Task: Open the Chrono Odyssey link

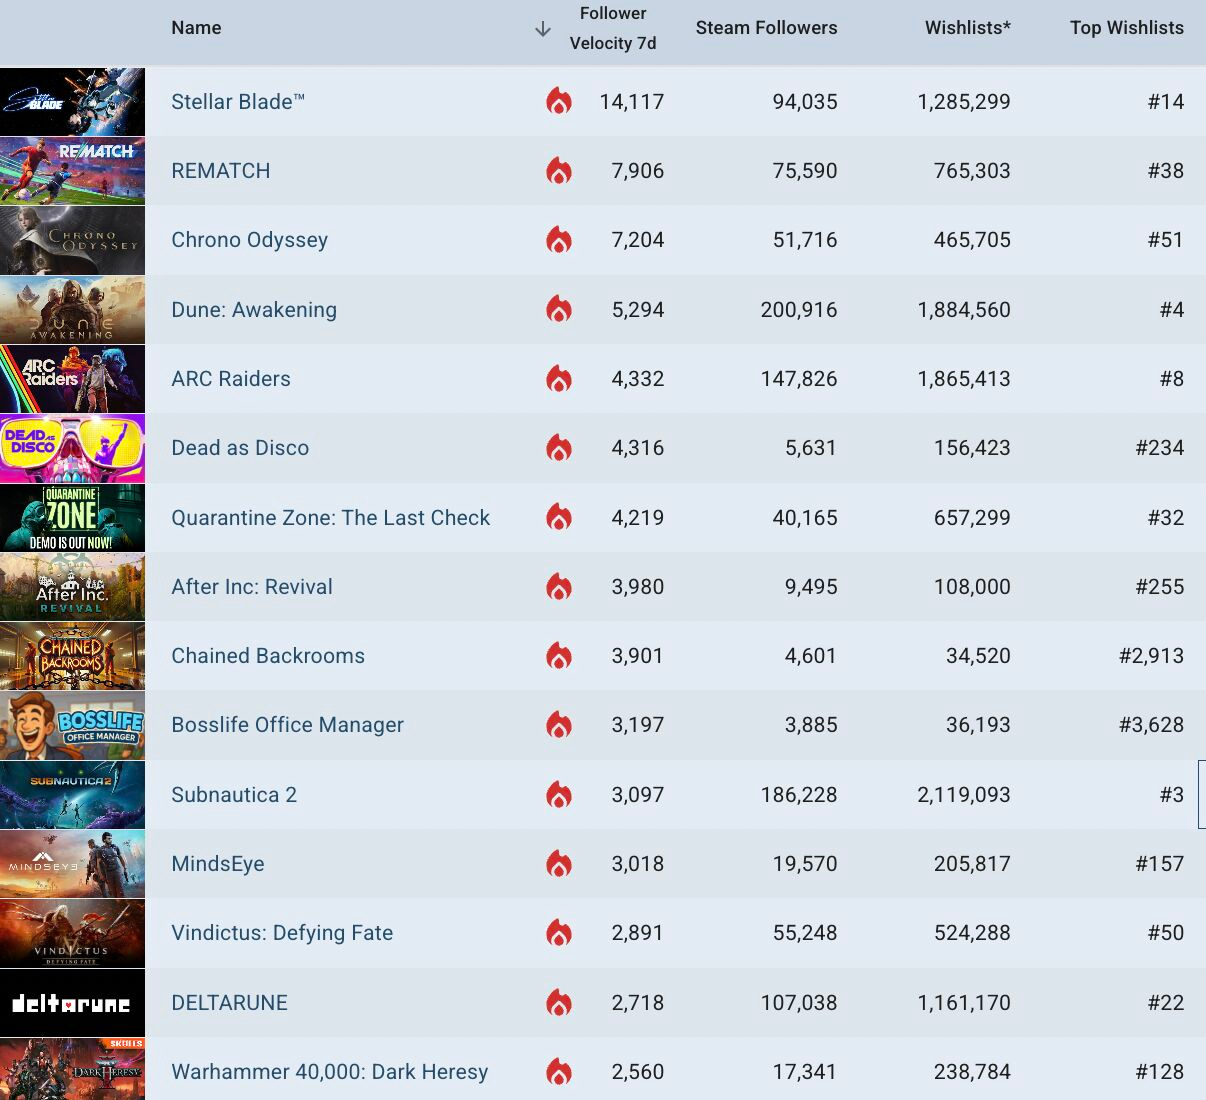Action: 250,240
